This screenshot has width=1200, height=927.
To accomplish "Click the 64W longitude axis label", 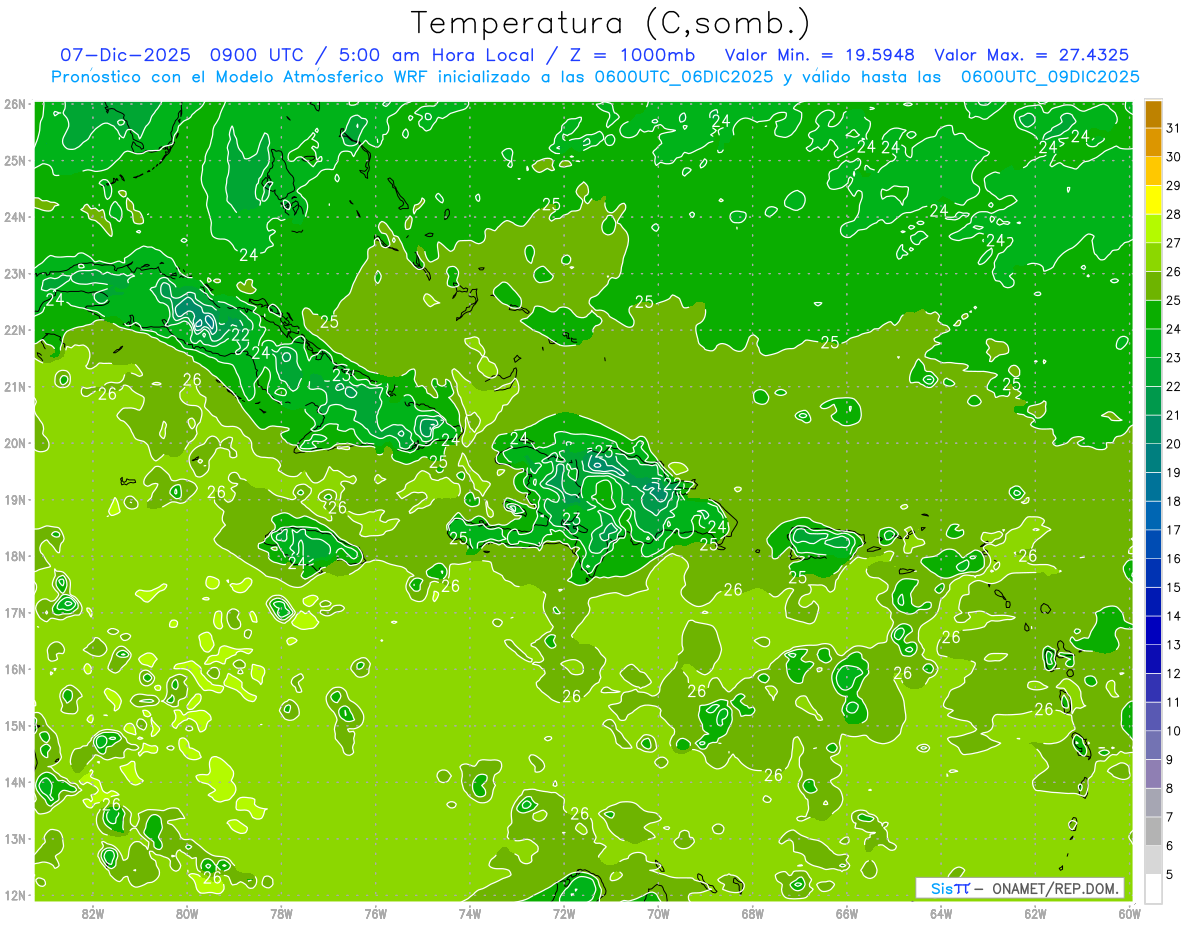I will [941, 913].
